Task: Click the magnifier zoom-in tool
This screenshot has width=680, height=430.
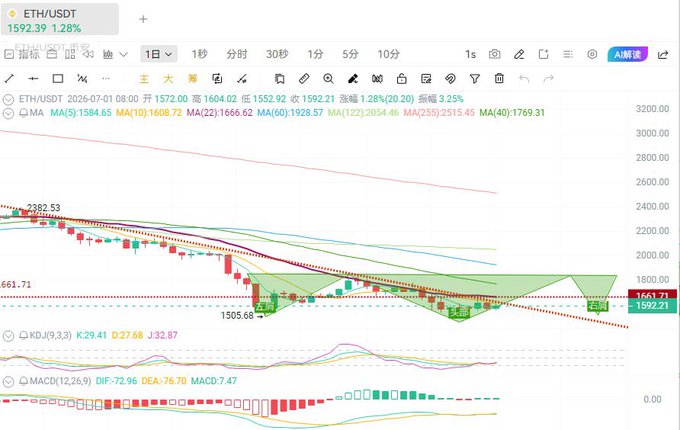Action: [328, 78]
